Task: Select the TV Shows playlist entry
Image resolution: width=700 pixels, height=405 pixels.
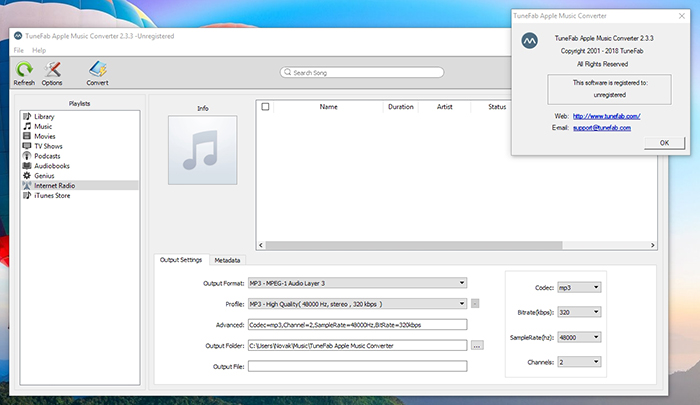Action: [80, 146]
